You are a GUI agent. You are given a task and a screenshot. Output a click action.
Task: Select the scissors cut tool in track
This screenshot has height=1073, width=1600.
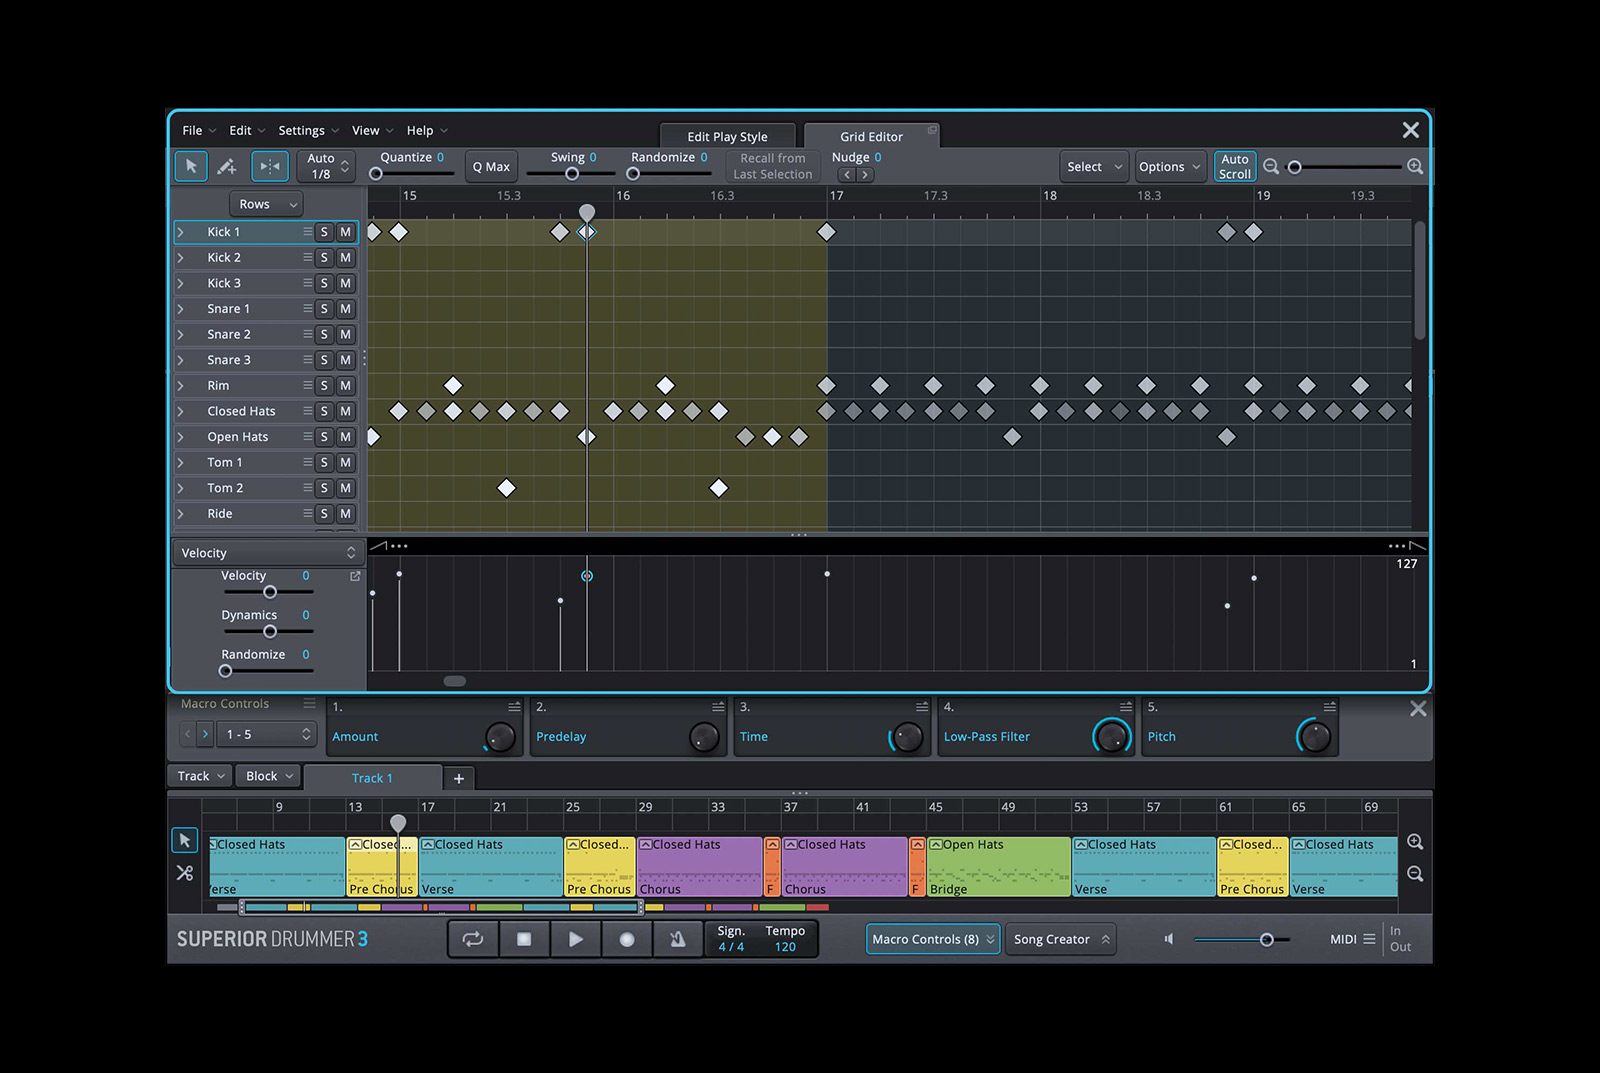(x=185, y=873)
